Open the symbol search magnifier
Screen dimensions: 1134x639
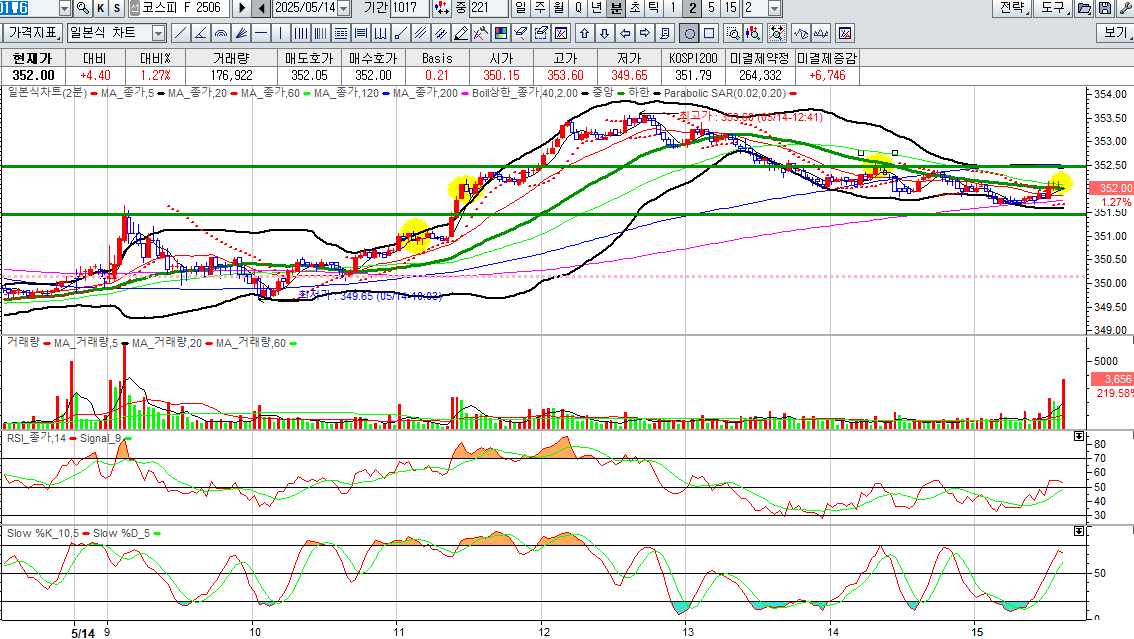(x=82, y=8)
